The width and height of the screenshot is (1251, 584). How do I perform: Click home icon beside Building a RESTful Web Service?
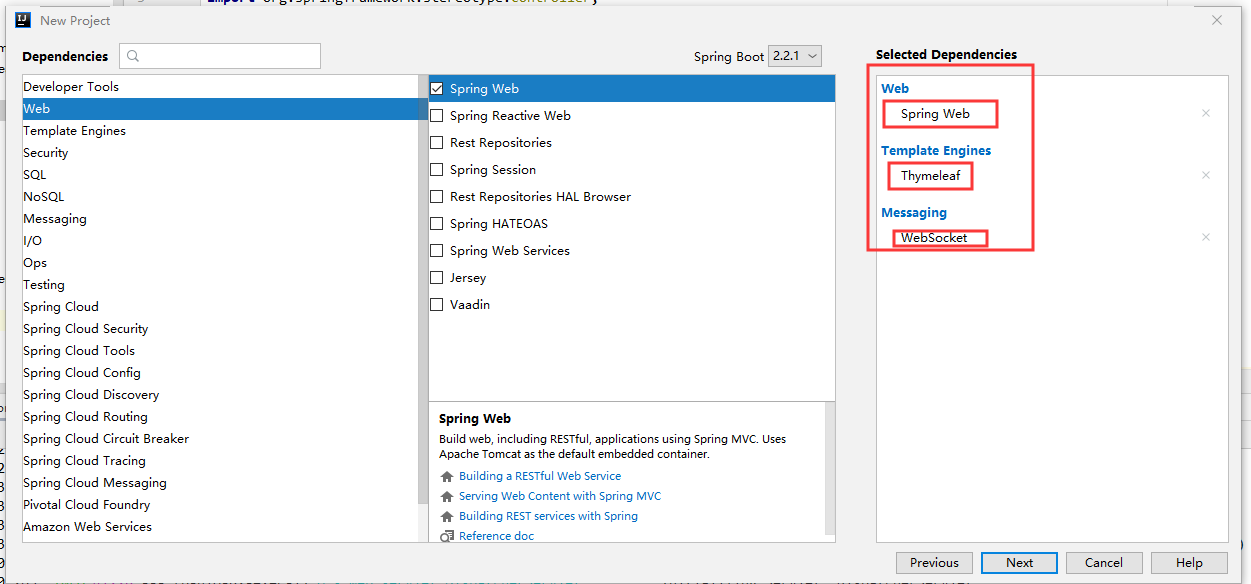coord(447,477)
